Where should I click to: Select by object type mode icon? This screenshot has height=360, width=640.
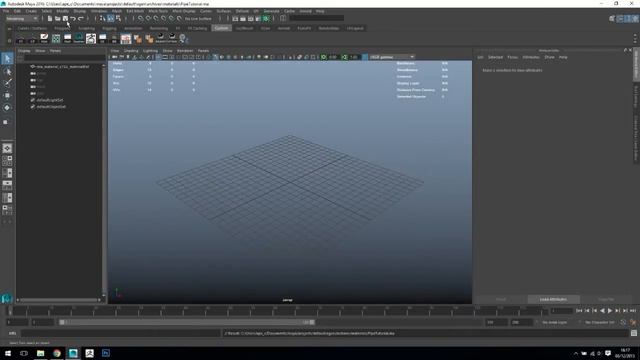[111, 18]
